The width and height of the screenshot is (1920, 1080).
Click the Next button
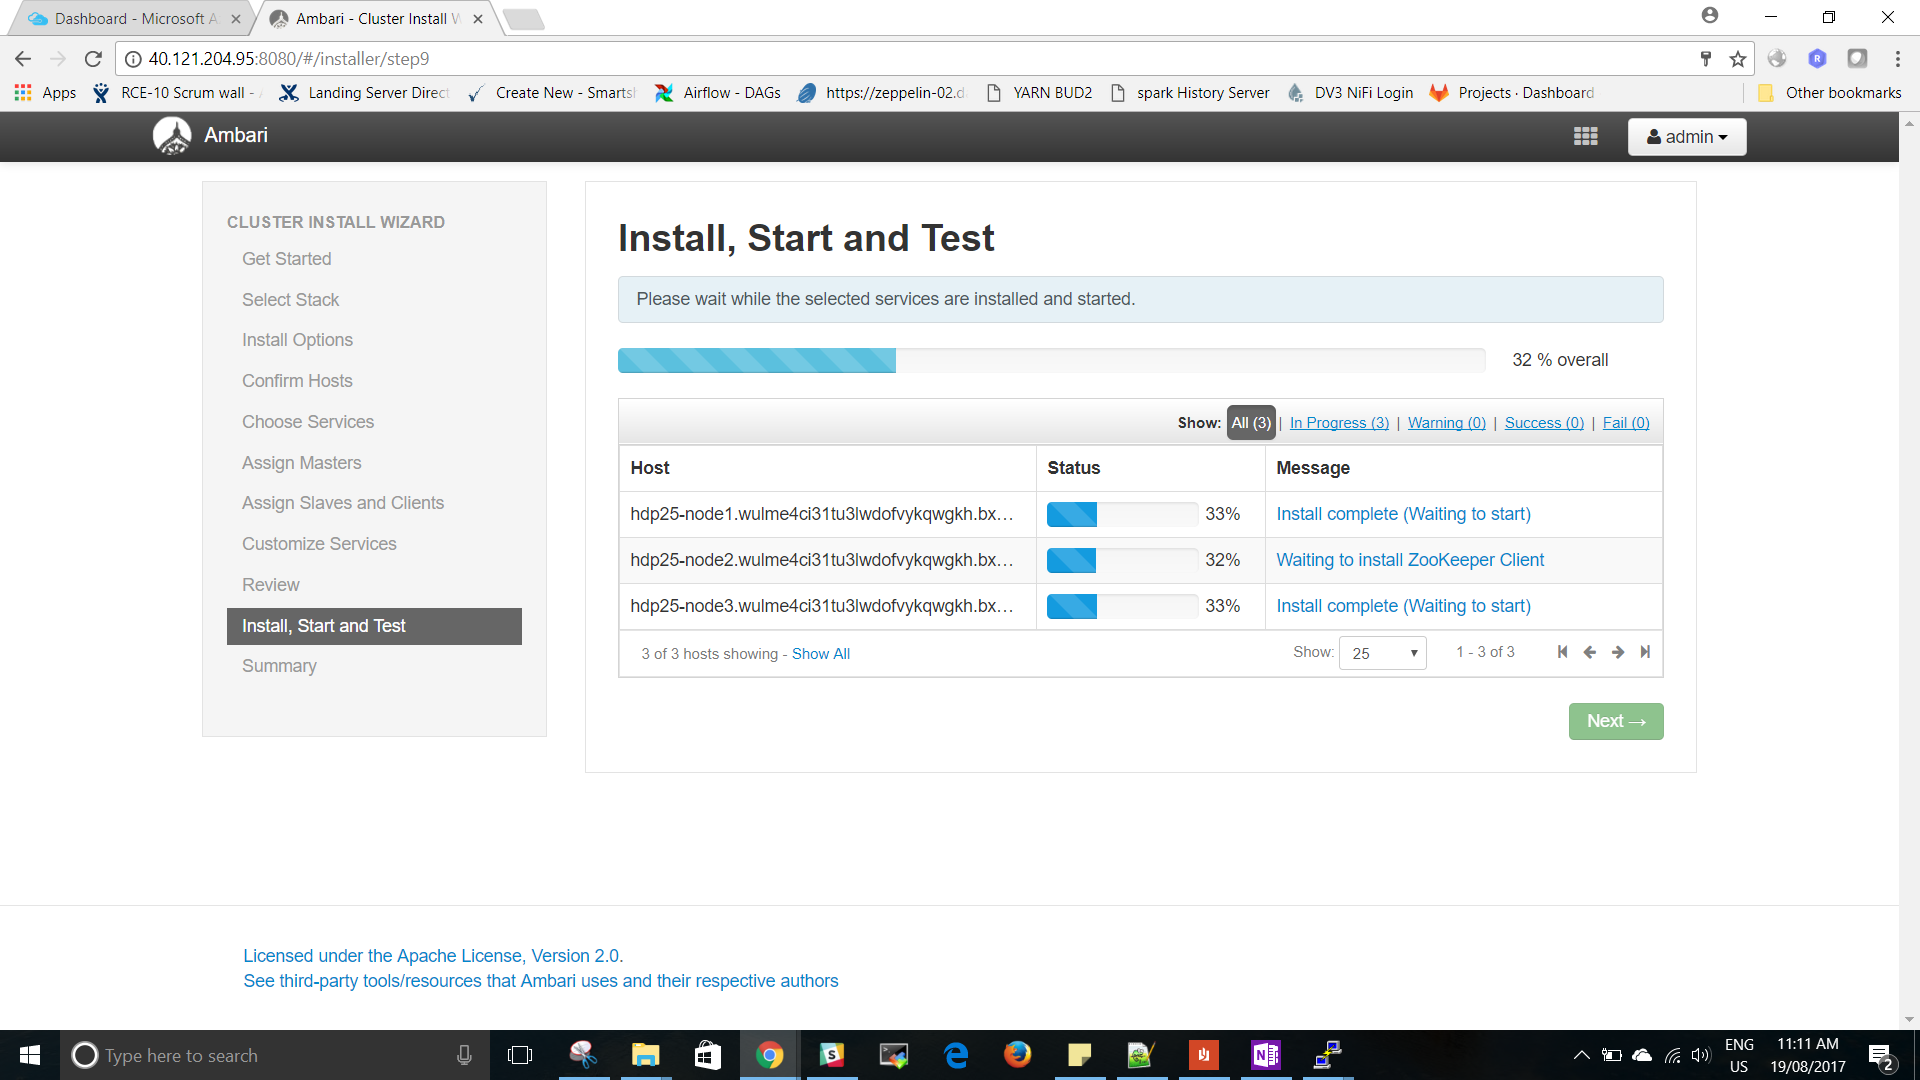1616,721
